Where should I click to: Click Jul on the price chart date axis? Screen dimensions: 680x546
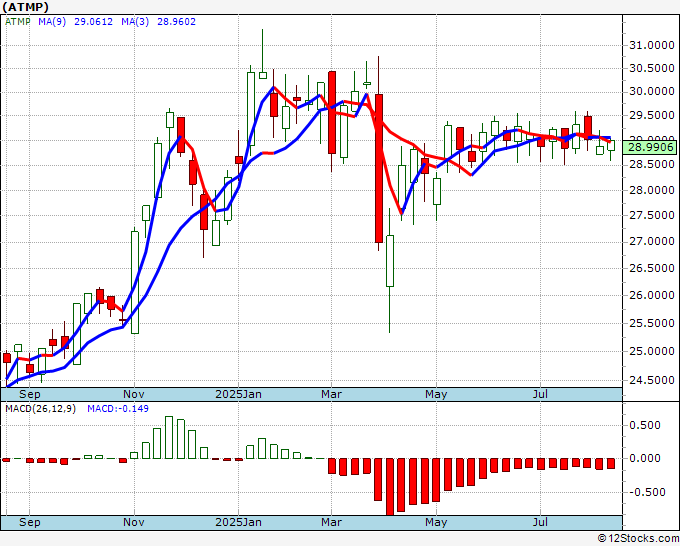point(540,394)
